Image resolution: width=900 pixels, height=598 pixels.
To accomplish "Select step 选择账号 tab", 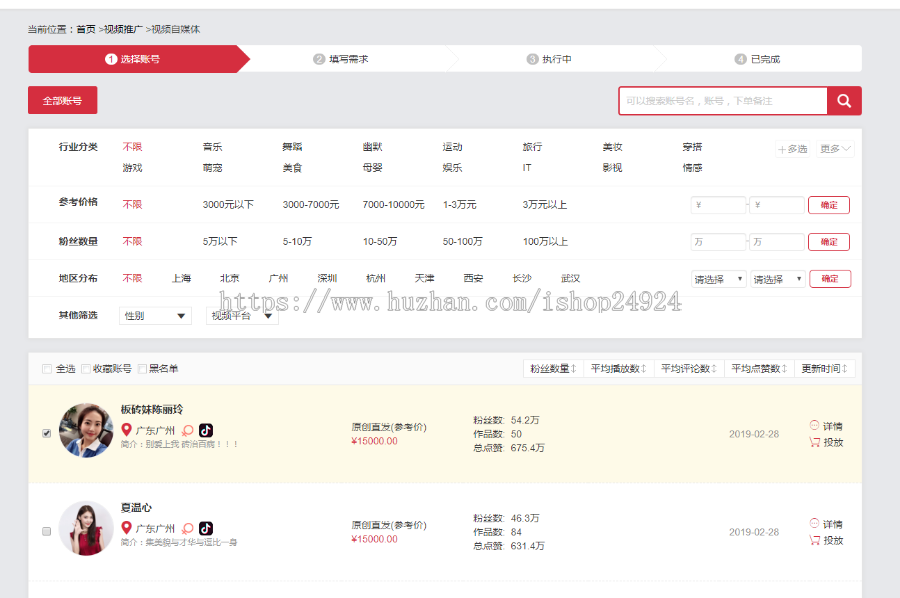I will point(139,59).
